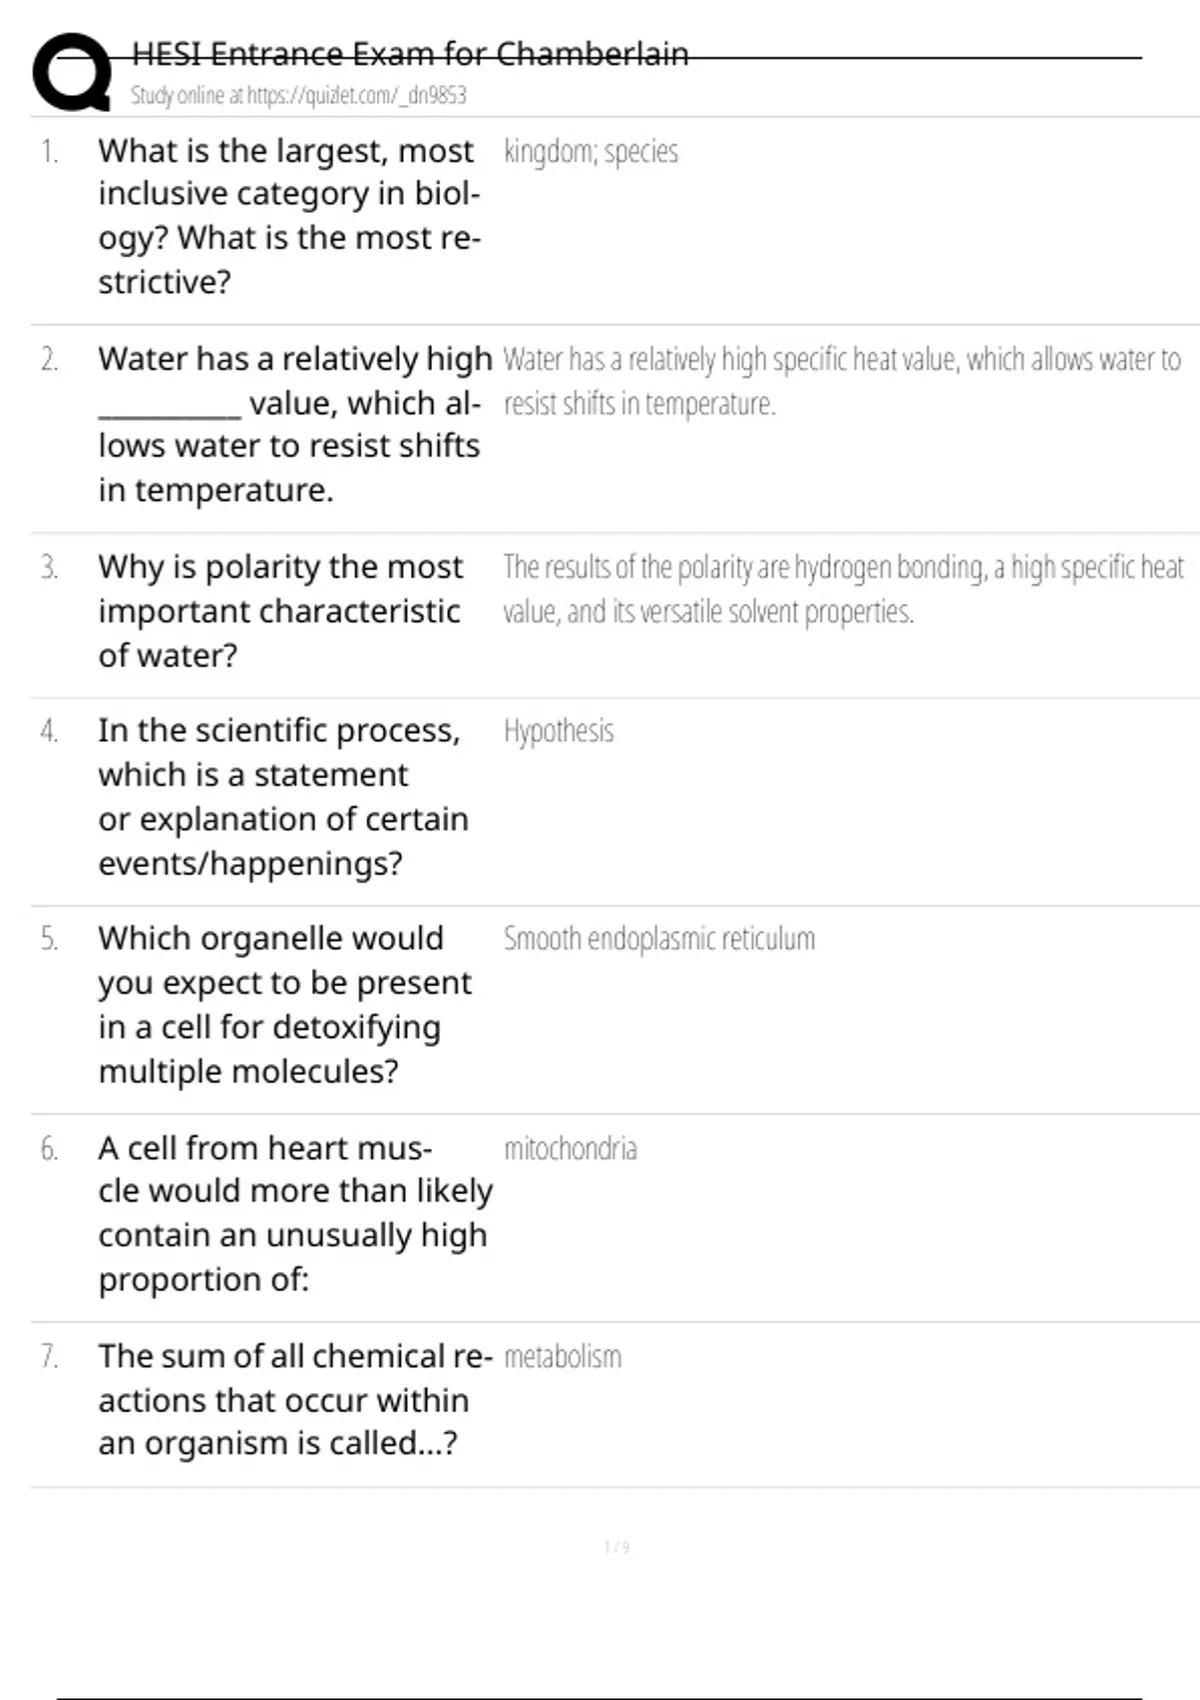1200x1700 pixels.
Task: Click the Quizlet Q logo
Action: [72, 71]
